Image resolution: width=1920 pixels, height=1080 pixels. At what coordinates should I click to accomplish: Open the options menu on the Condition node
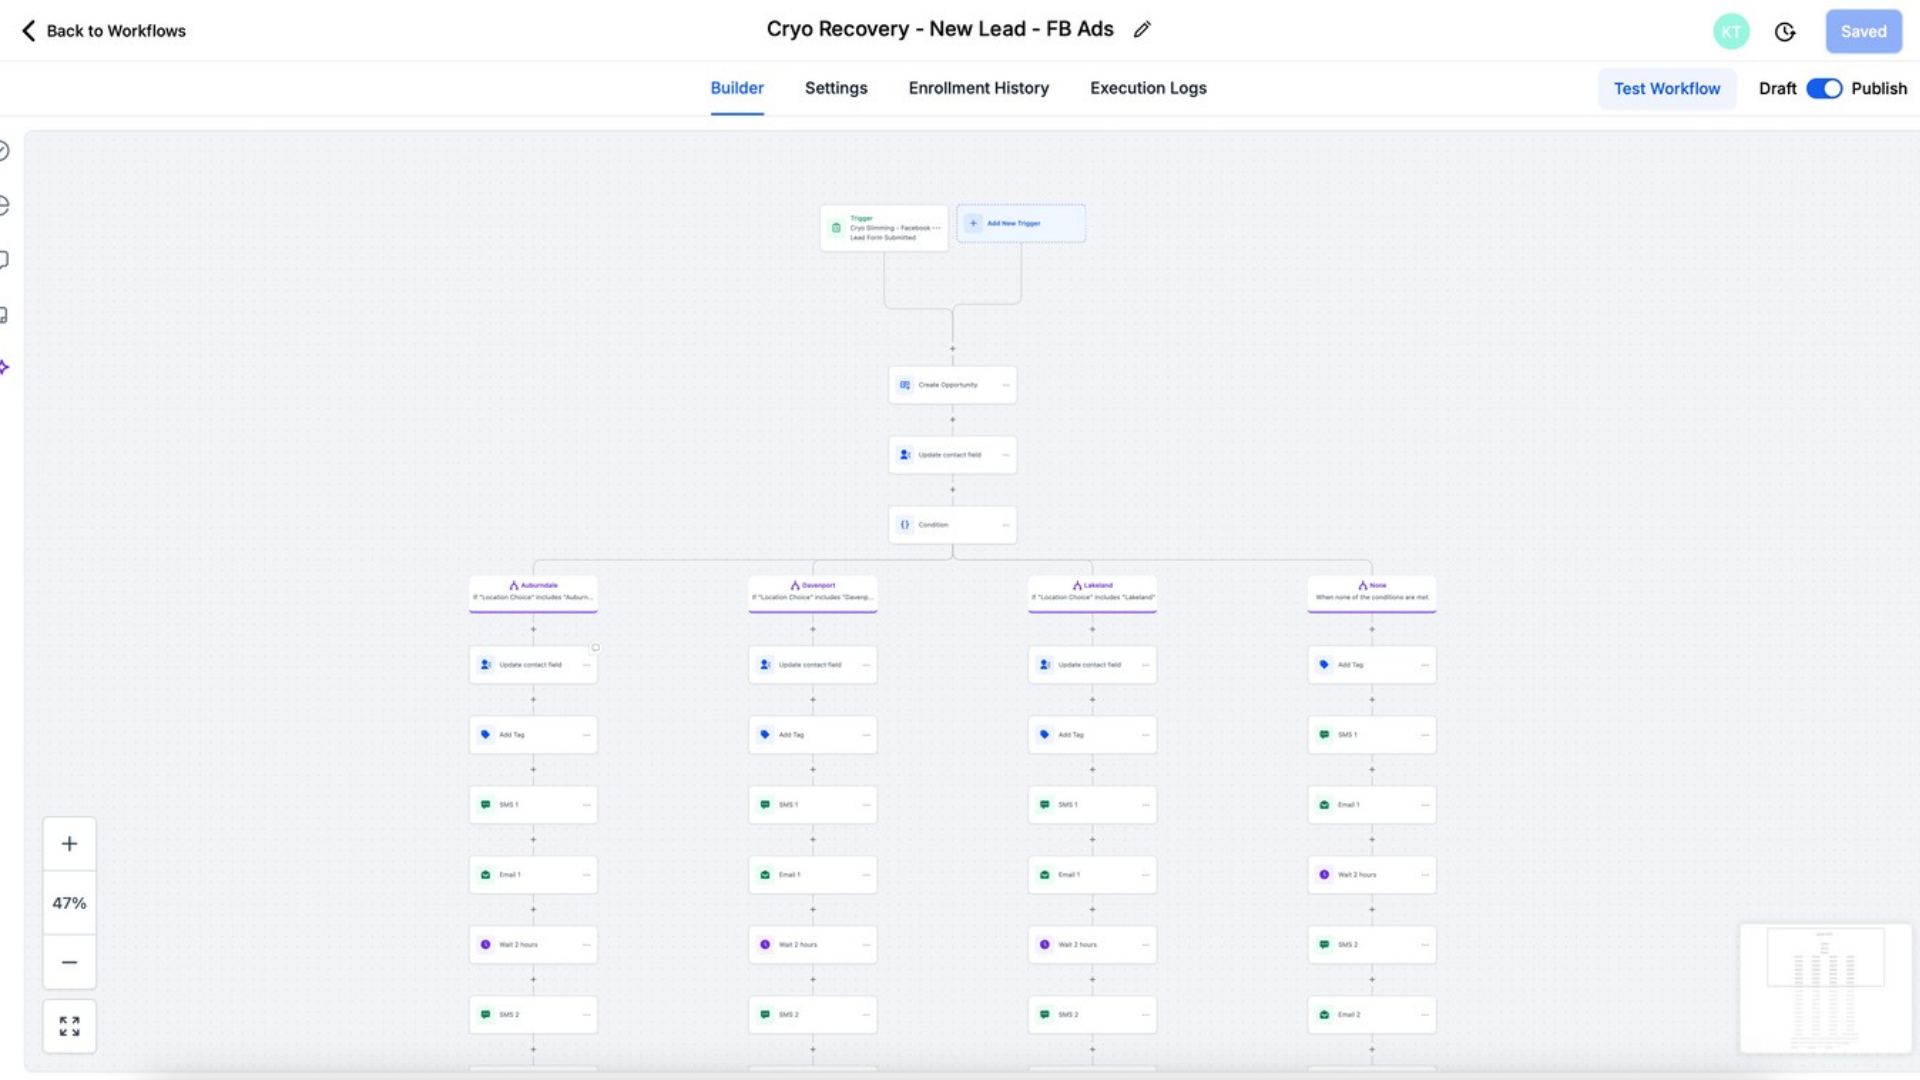pyautogui.click(x=1005, y=524)
